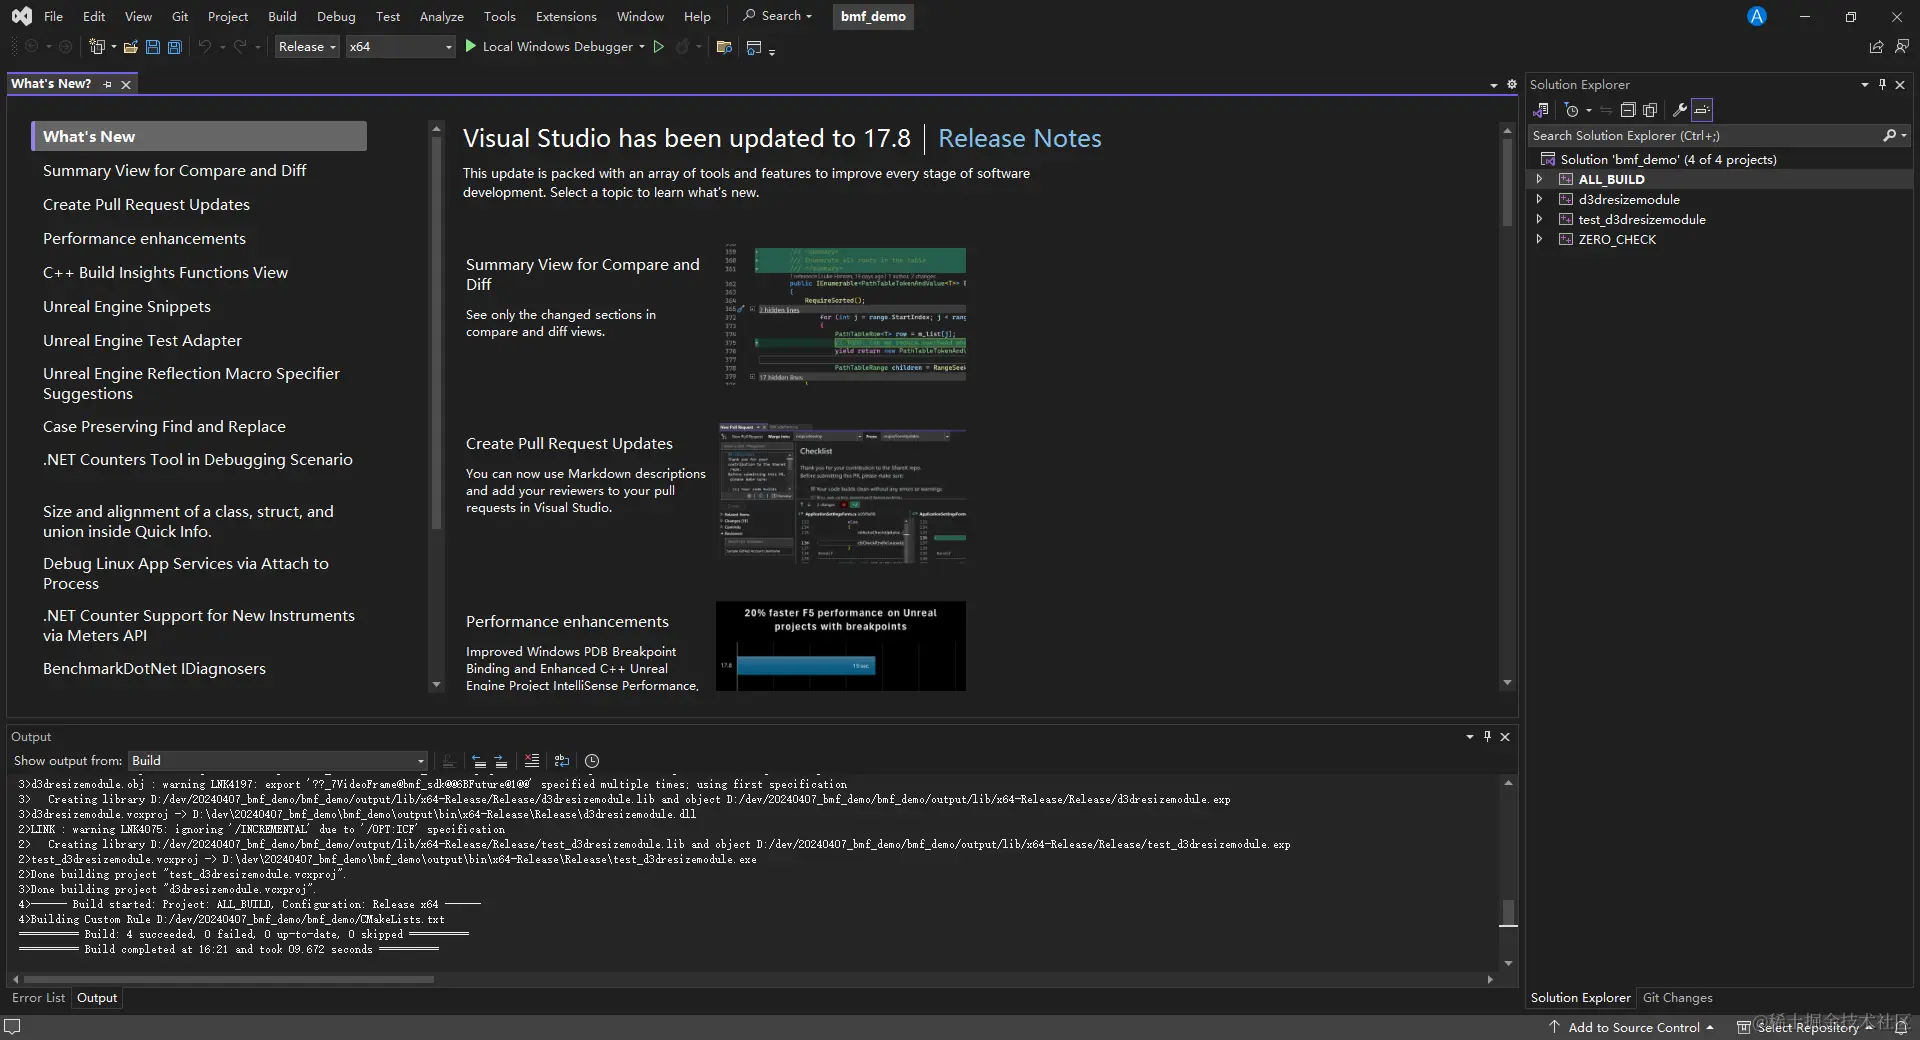
Task: Click the Output panel vertical scrollbar thumb
Action: pos(1508,912)
